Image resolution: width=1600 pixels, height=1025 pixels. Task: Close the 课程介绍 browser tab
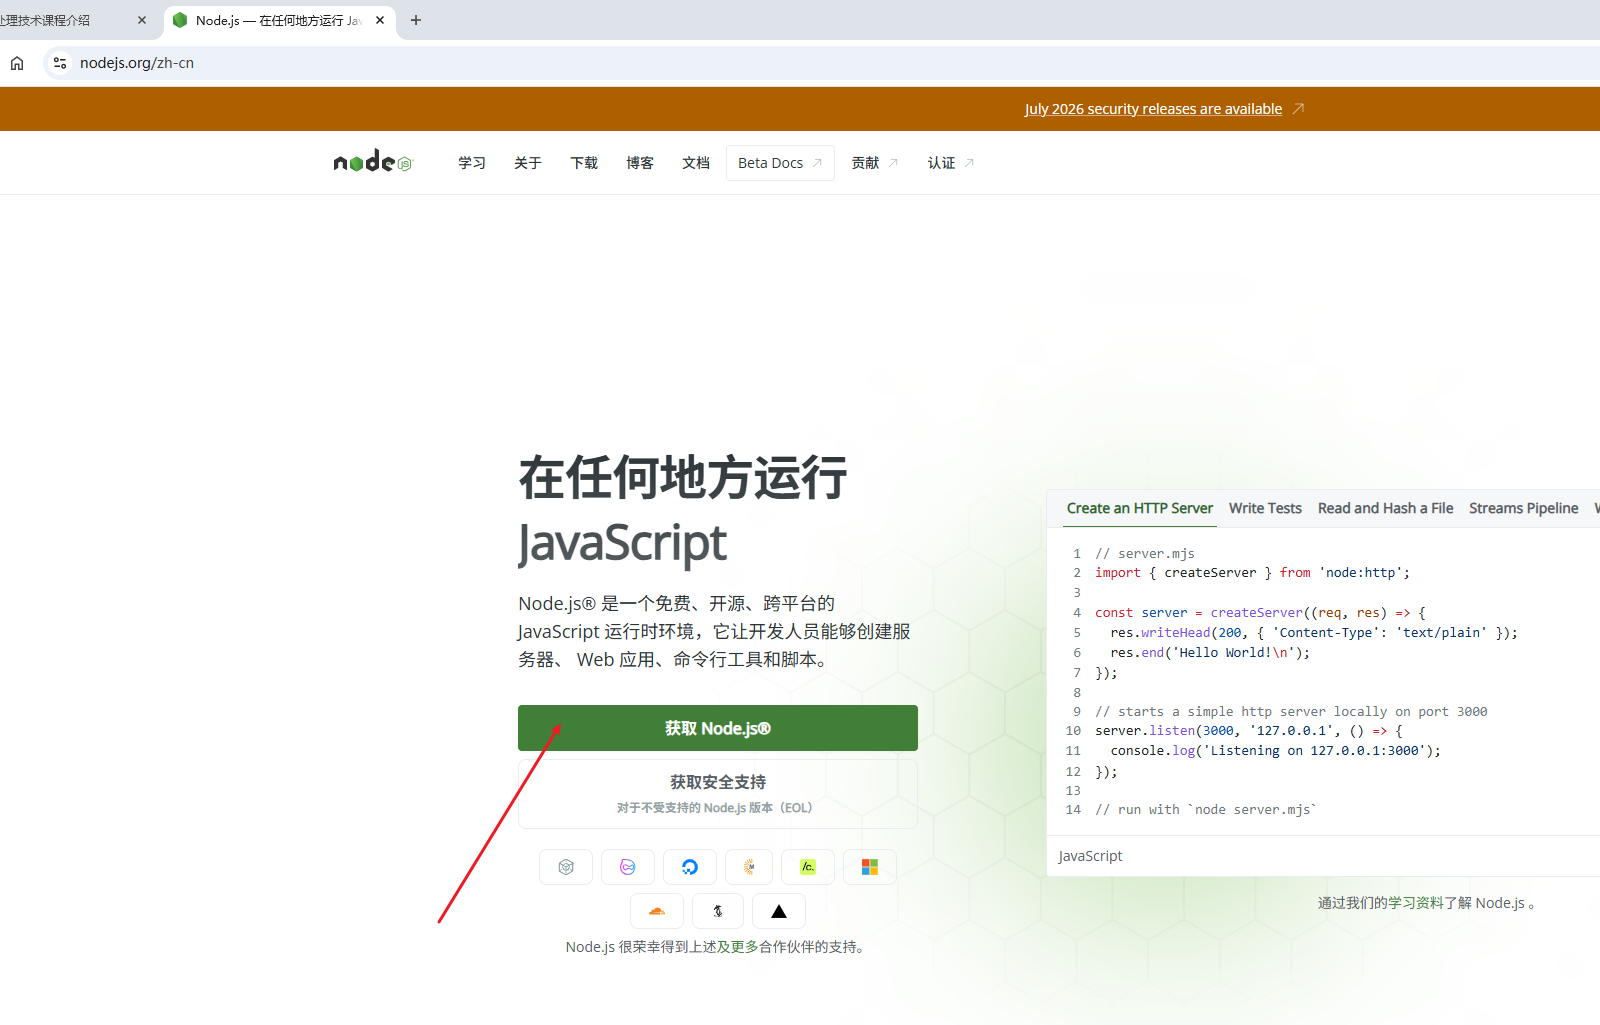(x=142, y=20)
